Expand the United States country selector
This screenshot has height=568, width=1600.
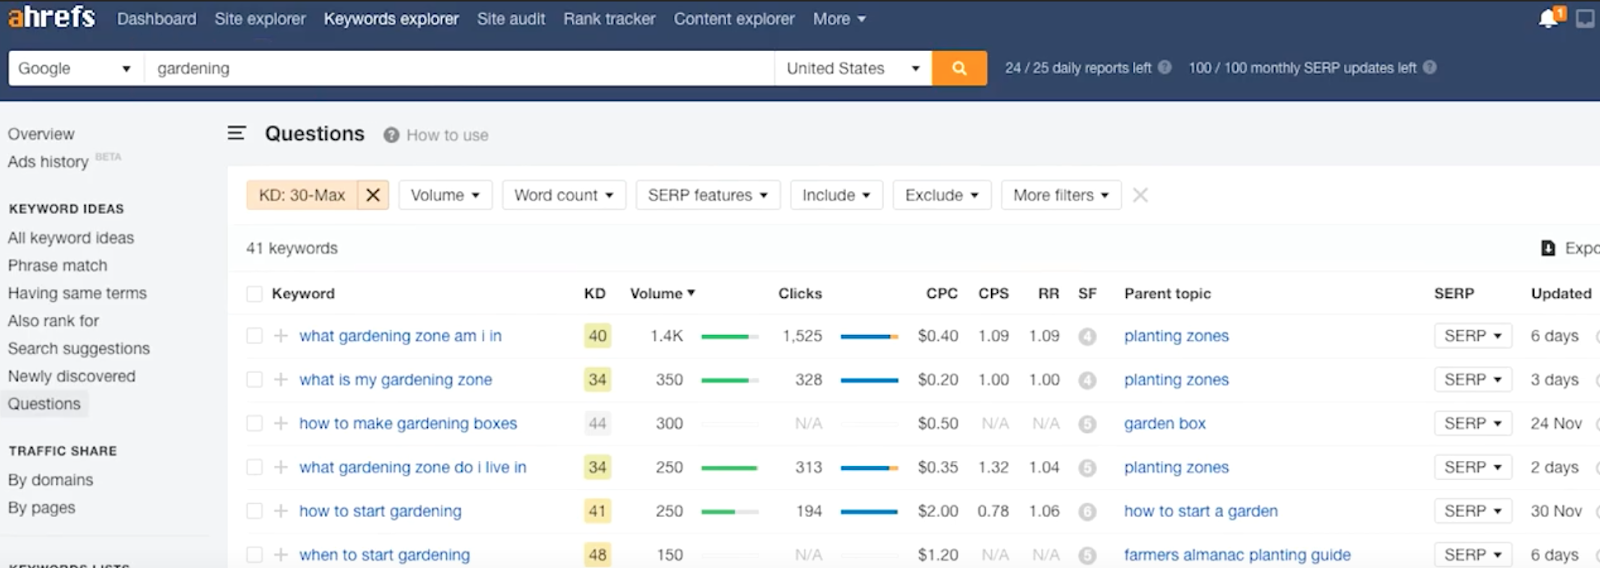coord(852,68)
